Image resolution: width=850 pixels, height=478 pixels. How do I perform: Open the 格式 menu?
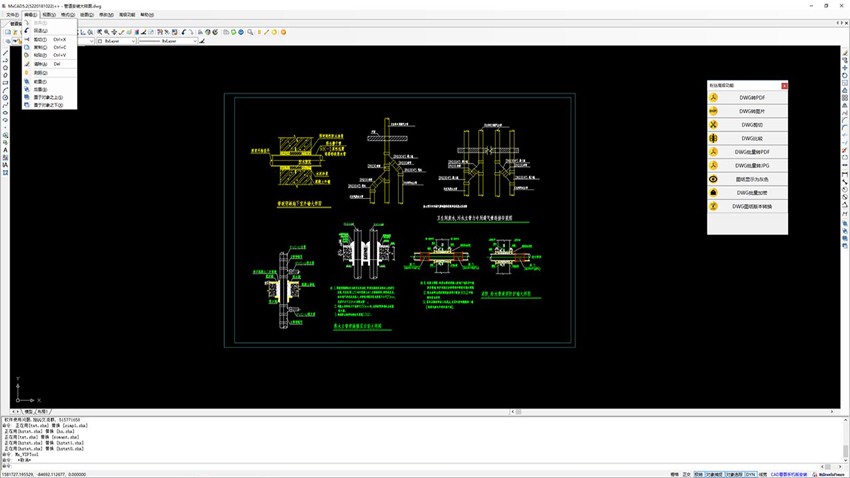68,15
